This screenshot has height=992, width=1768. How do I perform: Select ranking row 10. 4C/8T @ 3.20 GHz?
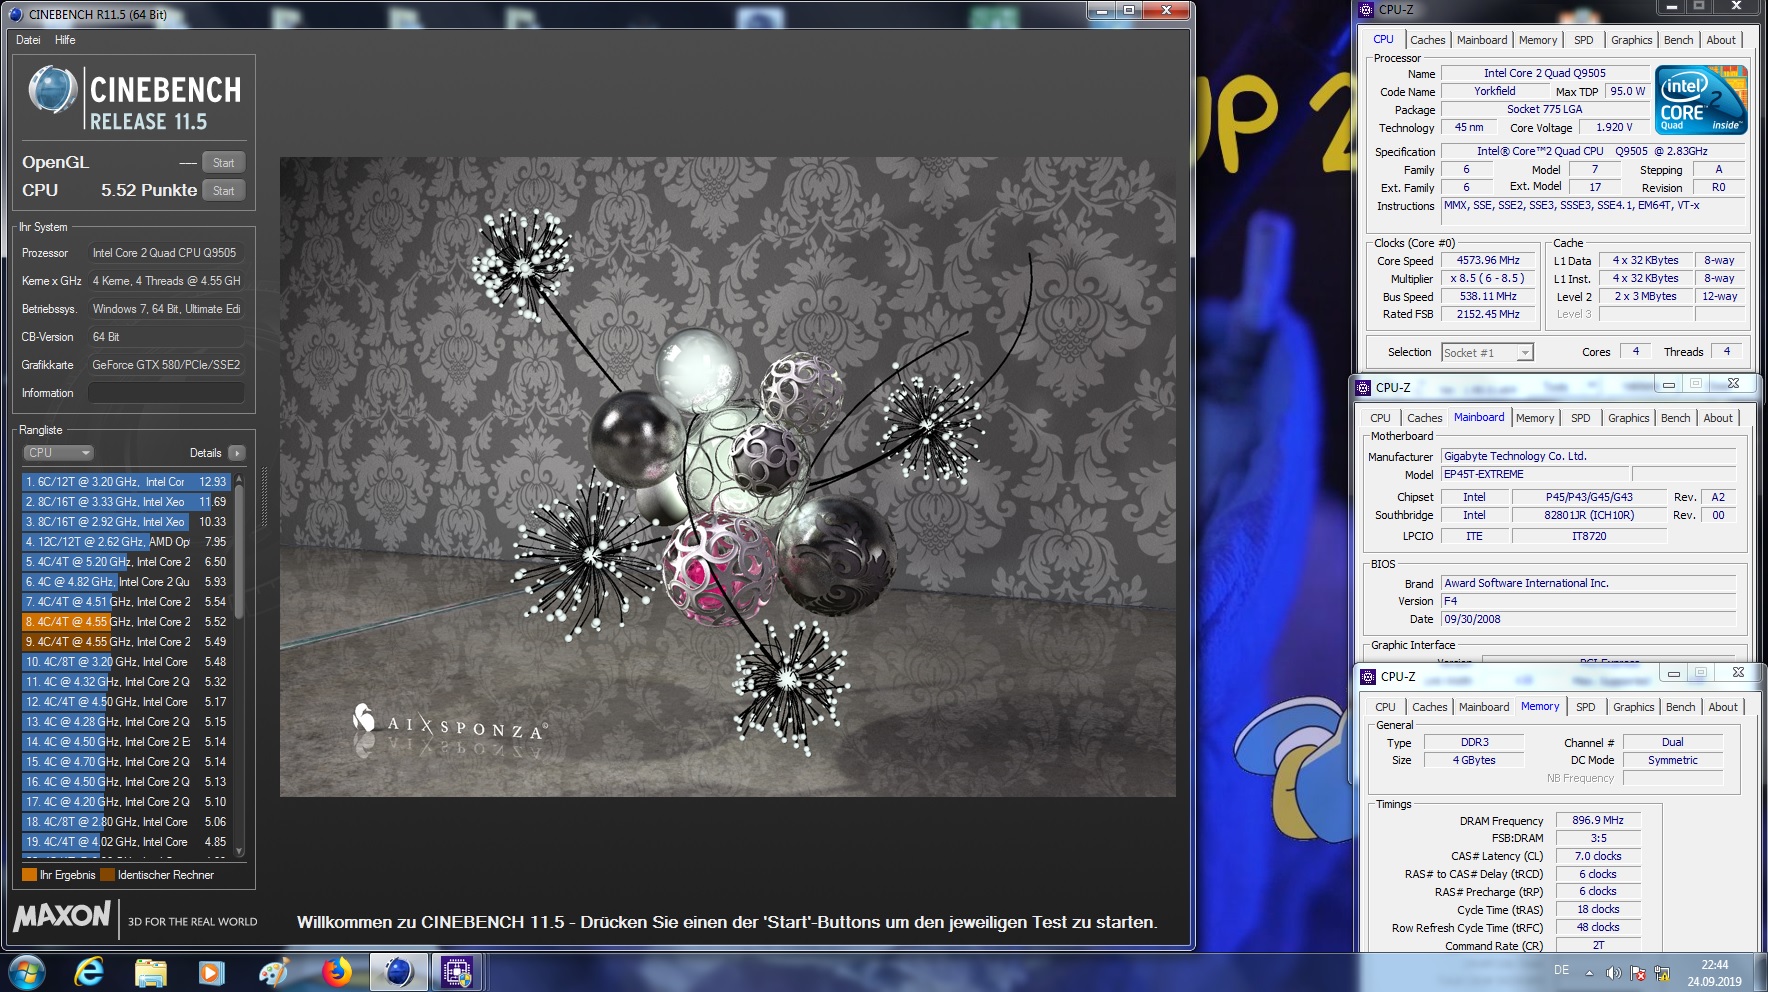pyautogui.click(x=127, y=662)
